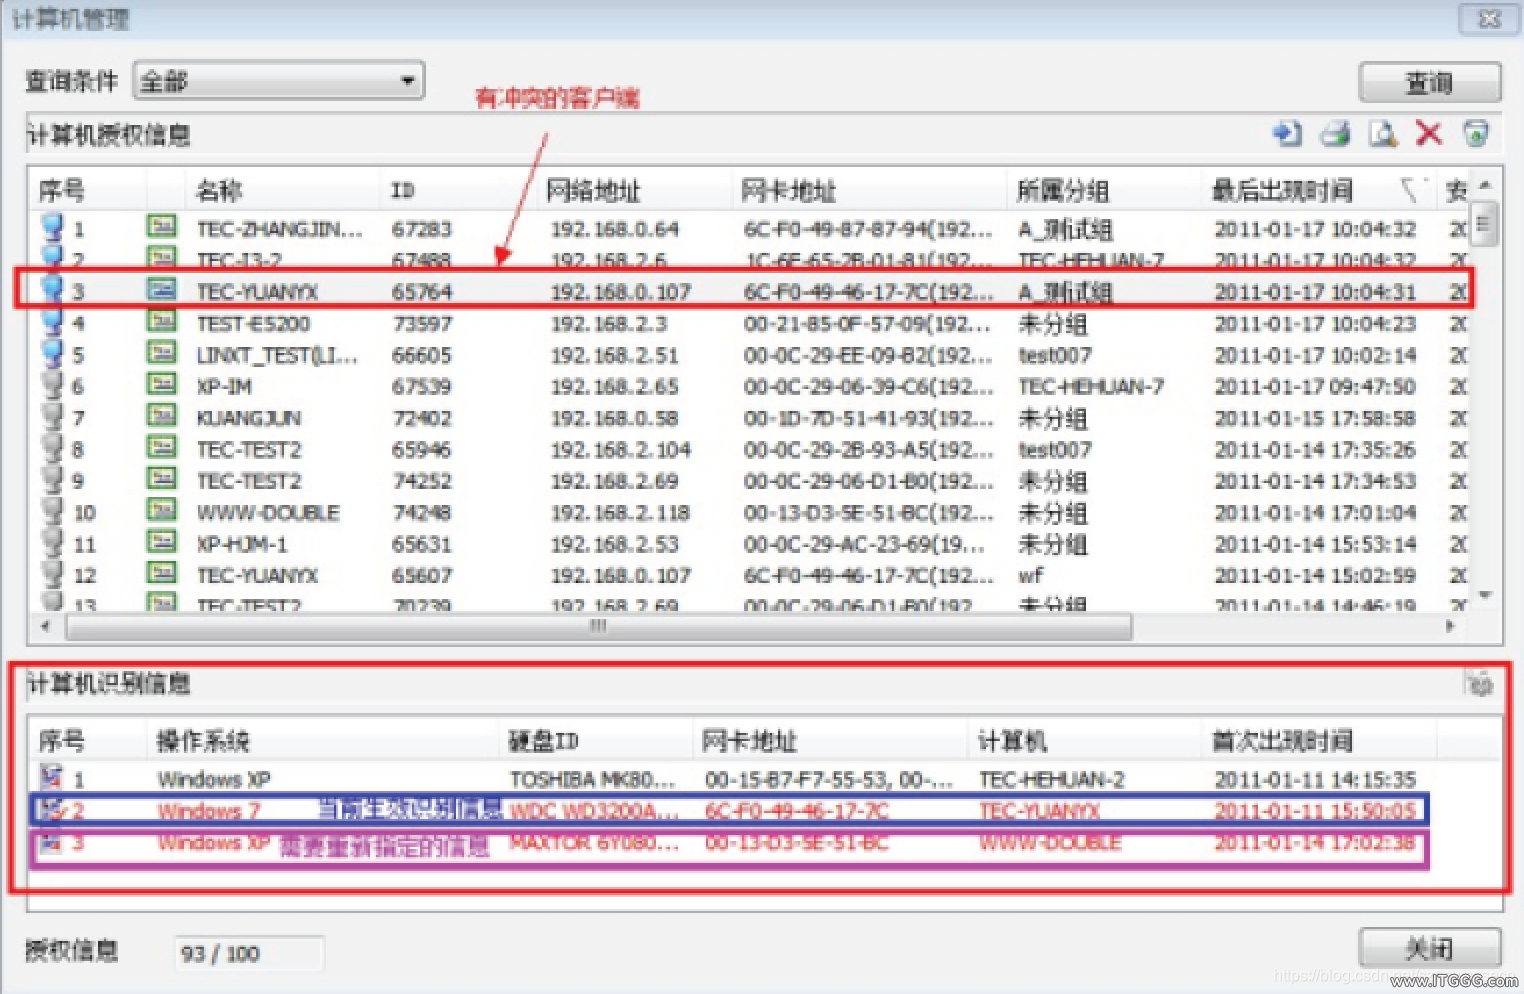The height and width of the screenshot is (994, 1524).
Task: Click the 授权信息 field showing 93 / 100
Action: tap(248, 953)
